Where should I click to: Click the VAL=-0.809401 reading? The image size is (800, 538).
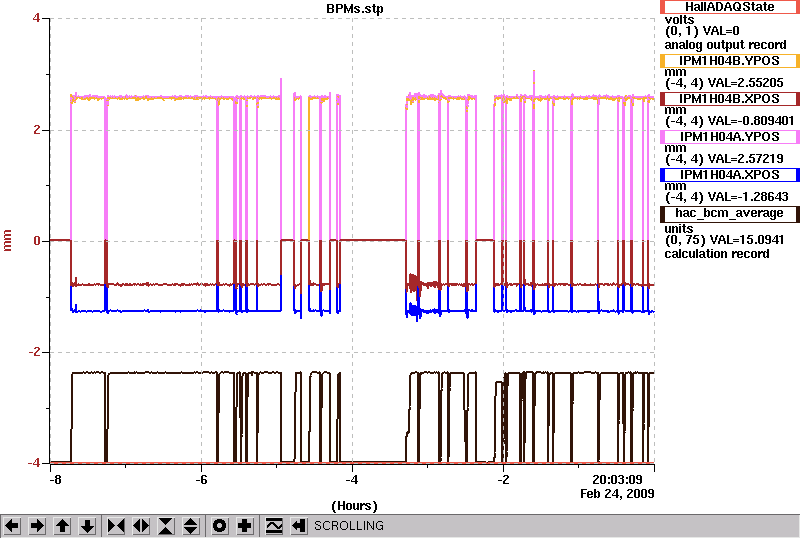752,121
